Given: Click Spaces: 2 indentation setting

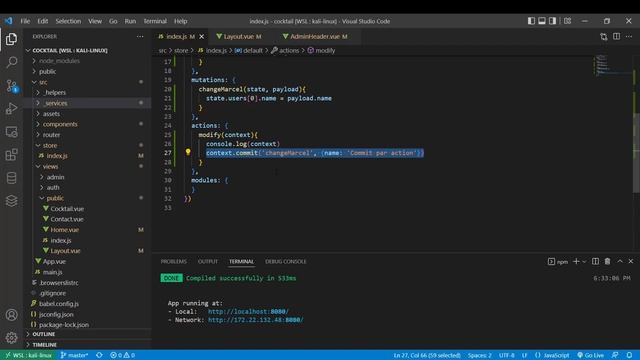Looking at the screenshot, I should [x=479, y=355].
